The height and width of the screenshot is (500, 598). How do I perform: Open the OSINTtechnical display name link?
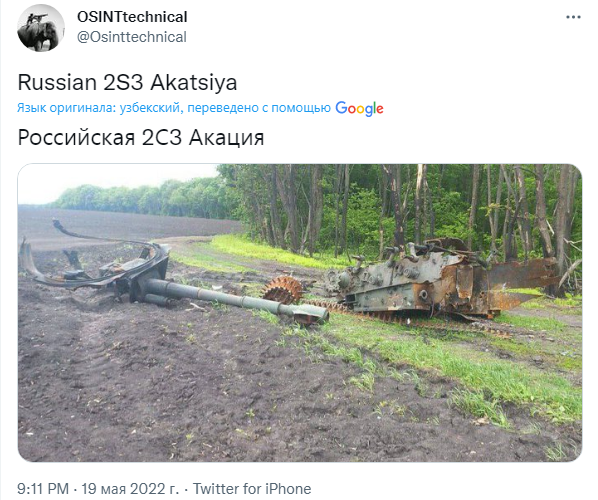click(132, 17)
